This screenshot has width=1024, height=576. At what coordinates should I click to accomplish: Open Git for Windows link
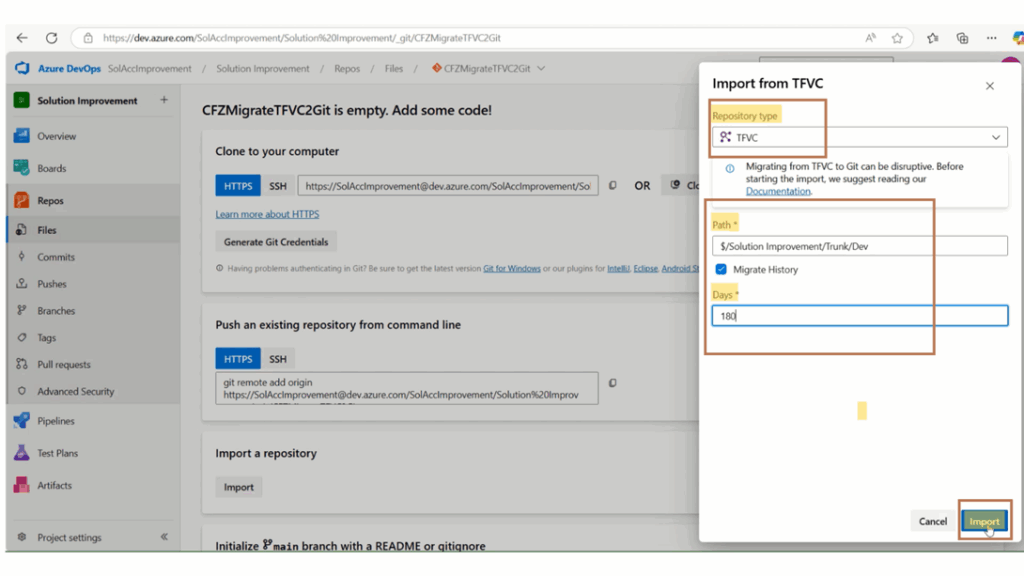[x=511, y=268]
